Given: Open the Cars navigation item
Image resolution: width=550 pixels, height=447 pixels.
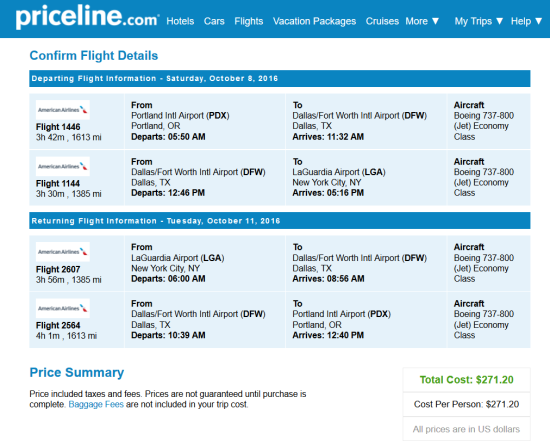Looking at the screenshot, I should pos(214,21).
